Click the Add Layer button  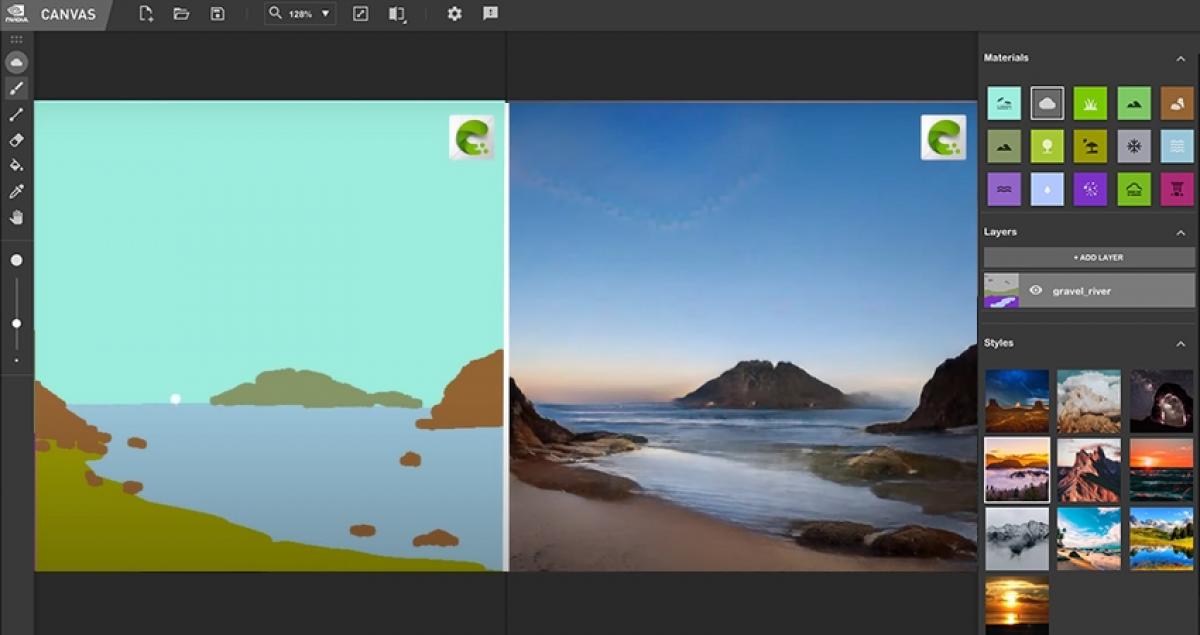pos(1089,258)
